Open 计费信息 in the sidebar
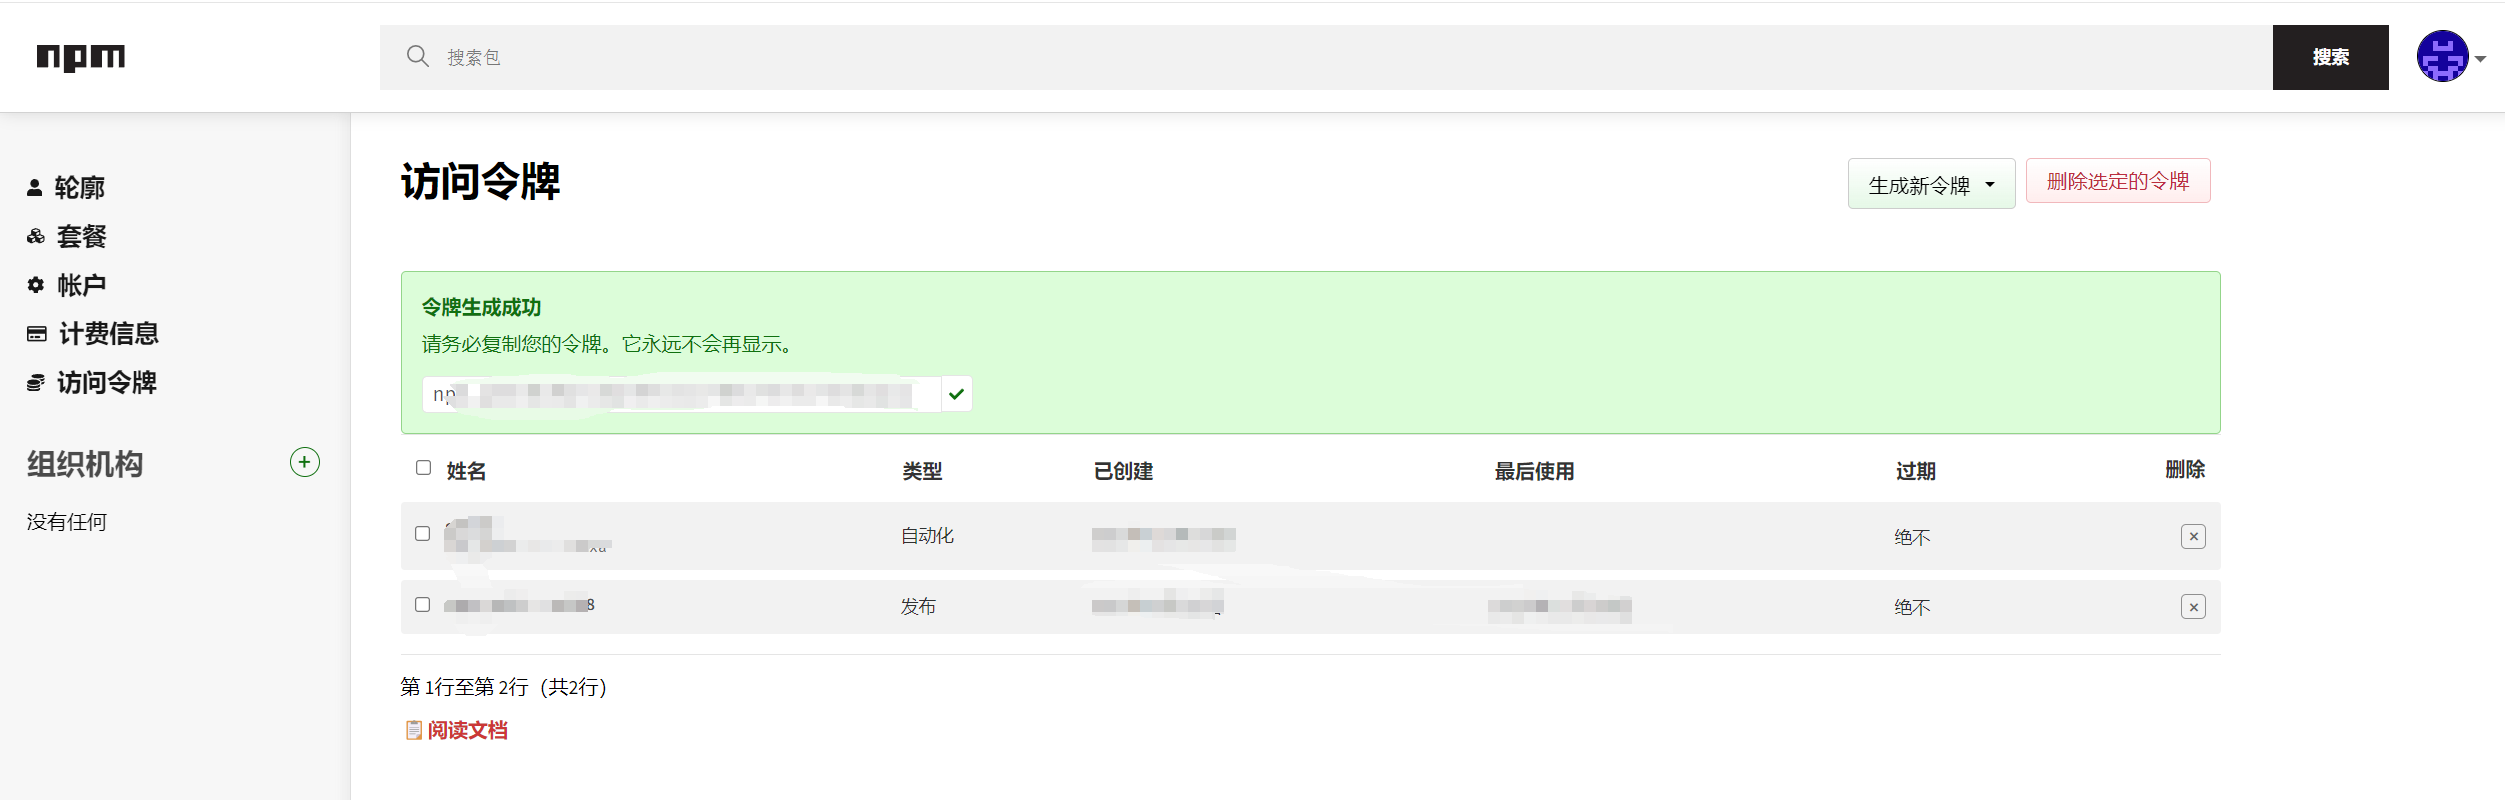The width and height of the screenshot is (2505, 800). [108, 334]
